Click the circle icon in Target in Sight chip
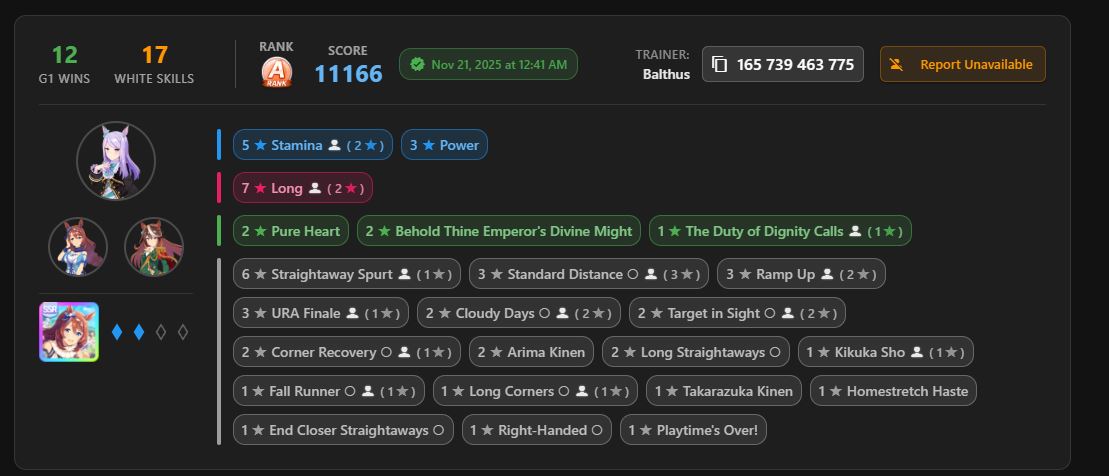The width and height of the screenshot is (1109, 476). 770,313
